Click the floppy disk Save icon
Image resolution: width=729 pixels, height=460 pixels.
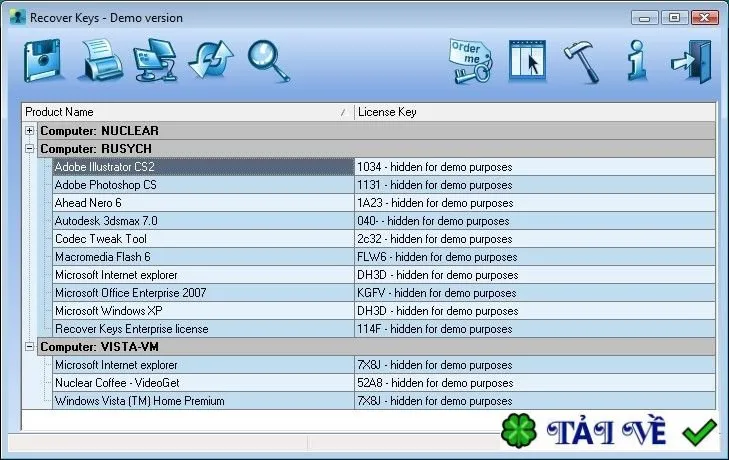tap(42, 60)
